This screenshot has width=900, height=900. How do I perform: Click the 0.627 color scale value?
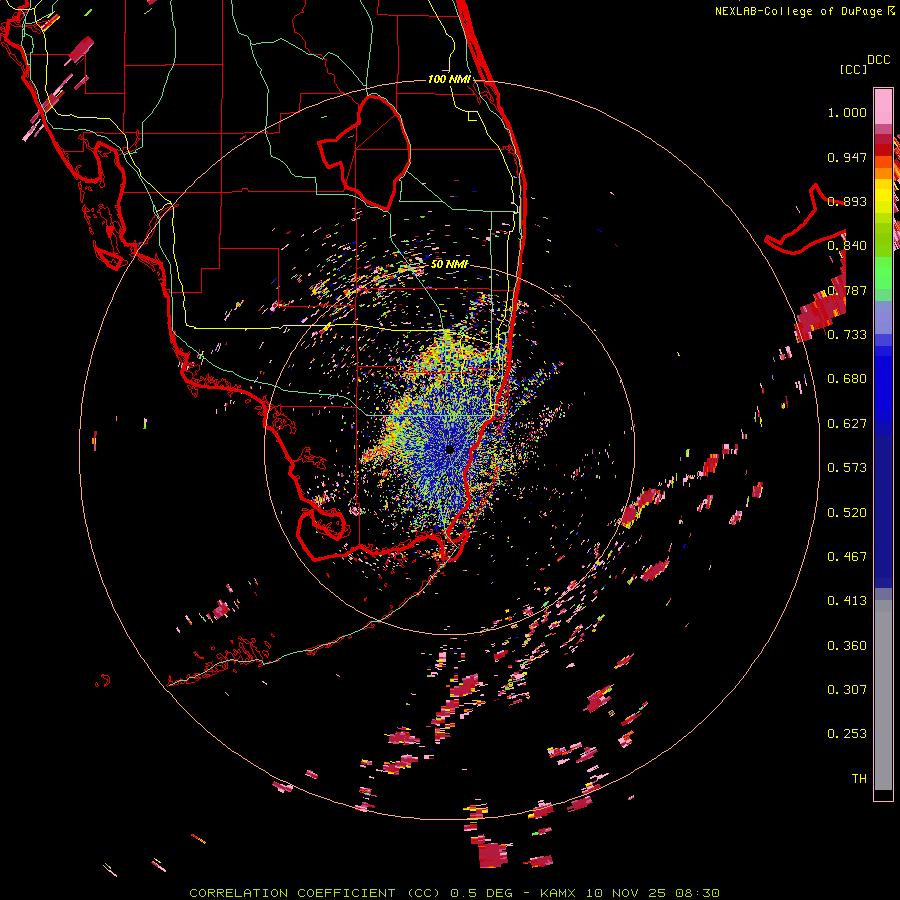pos(847,424)
